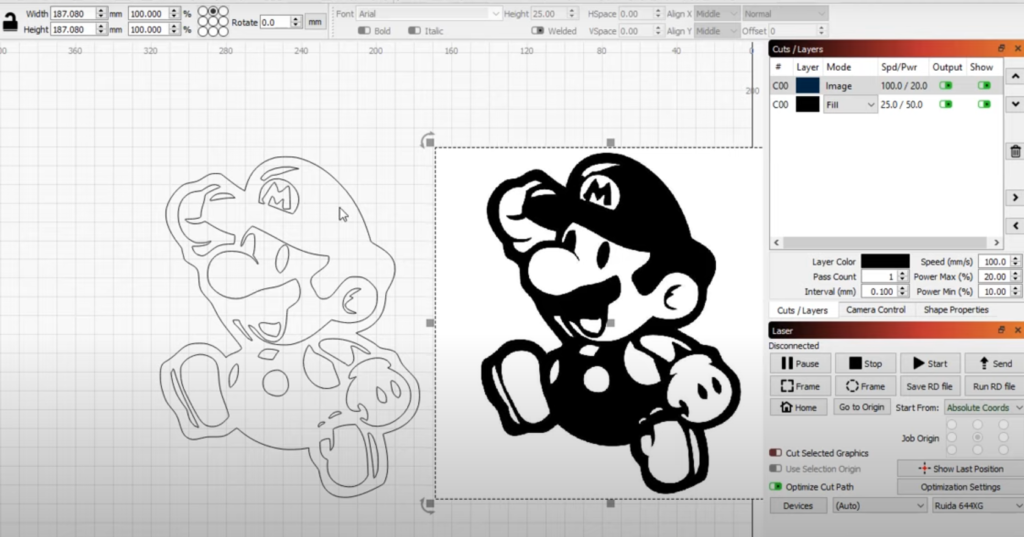This screenshot has height=537, width=1024.
Task: Click the aspect ratio lock icon
Action: coord(10,21)
